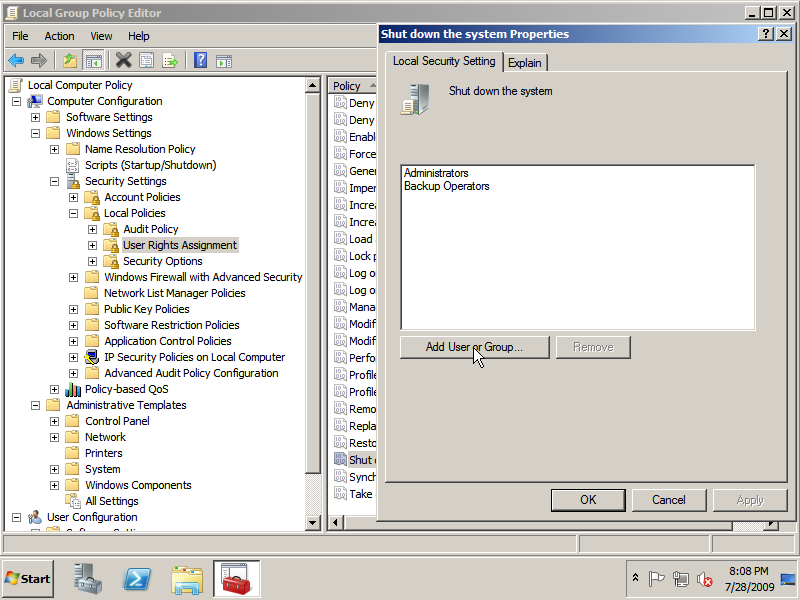
Task: Open the Help menu
Action: (x=138, y=36)
